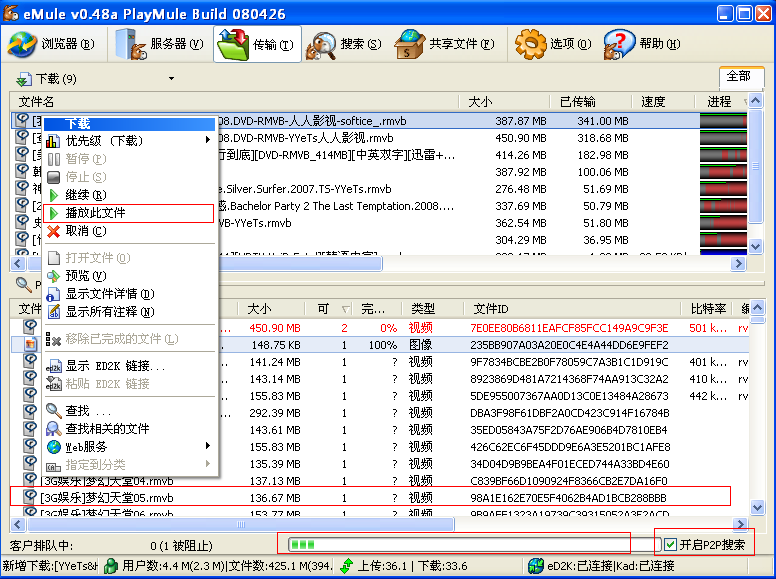Choose 继续 (R) in the context menu

pyautogui.click(x=130, y=195)
